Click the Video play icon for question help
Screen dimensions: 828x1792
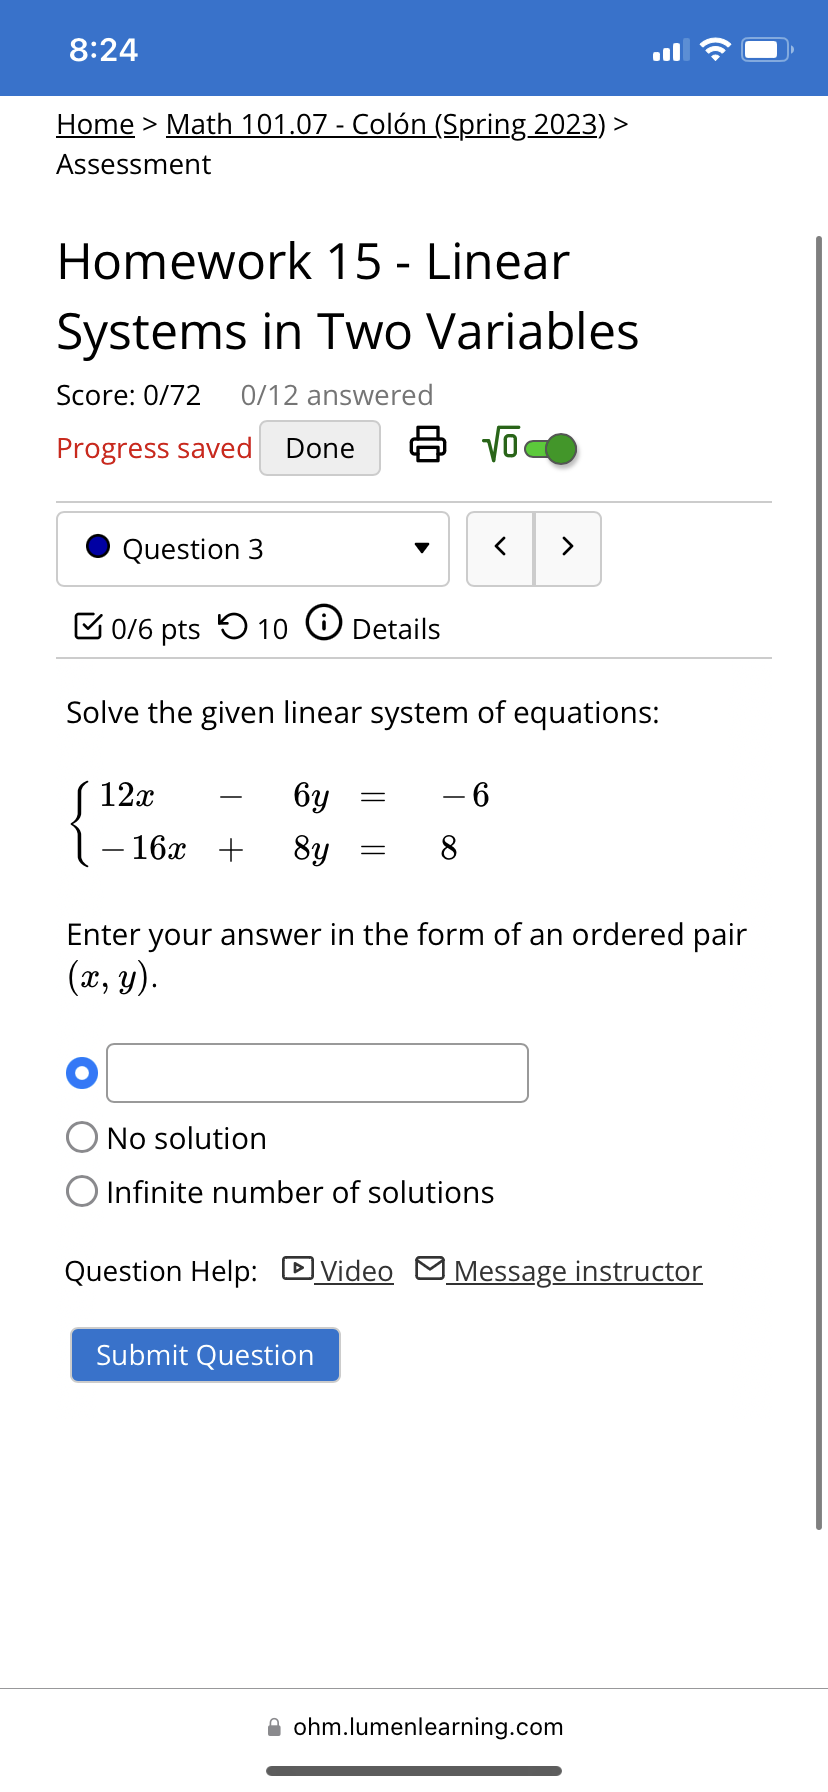[x=296, y=1268]
